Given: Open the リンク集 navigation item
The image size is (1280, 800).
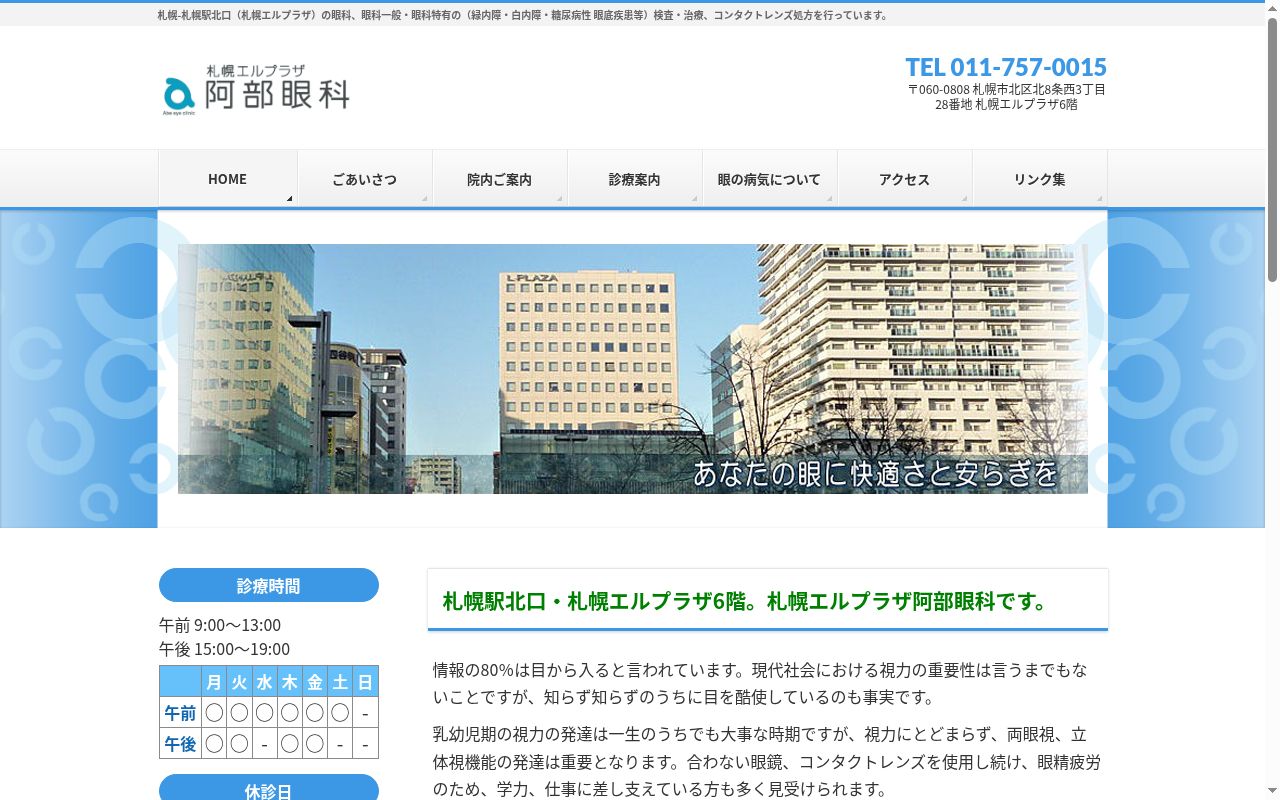Looking at the screenshot, I should pos(1040,179).
